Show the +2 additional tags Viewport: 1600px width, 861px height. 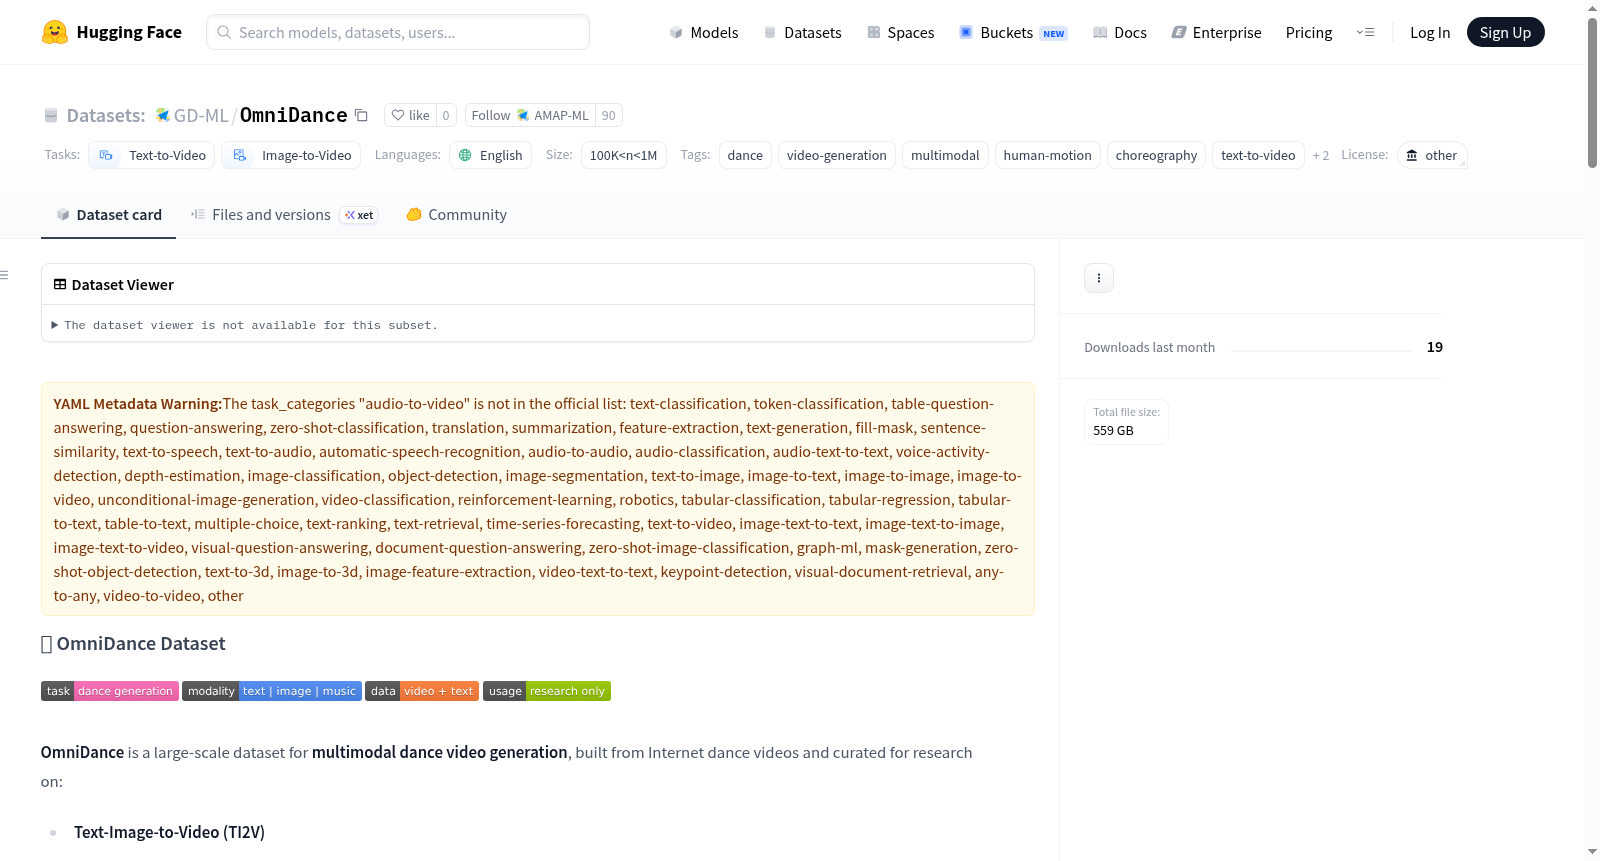coord(1321,155)
